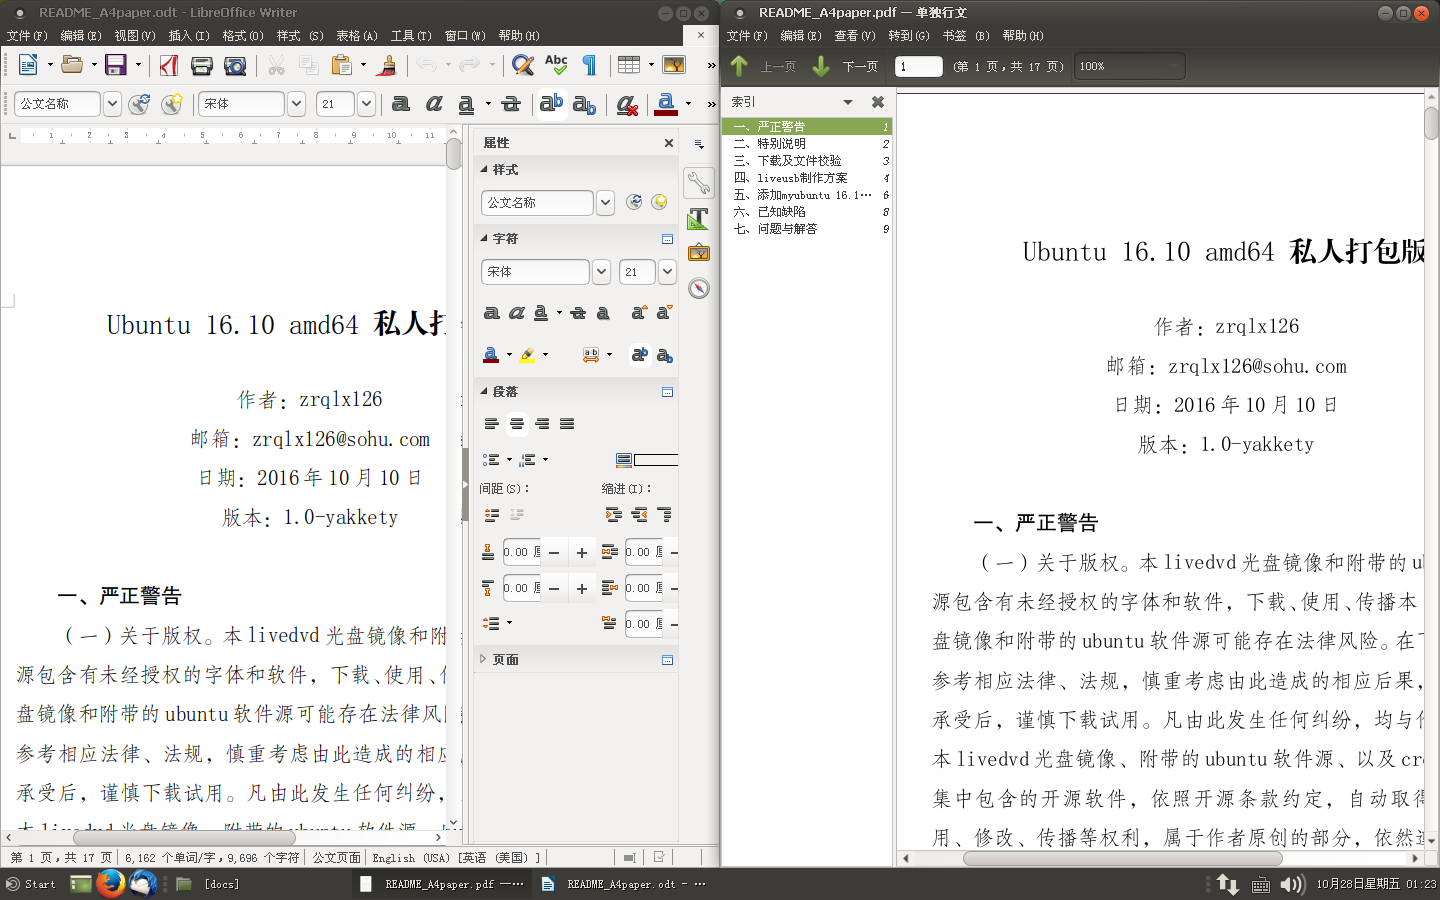
Task: Open Writer 插入 menu
Action: point(189,36)
